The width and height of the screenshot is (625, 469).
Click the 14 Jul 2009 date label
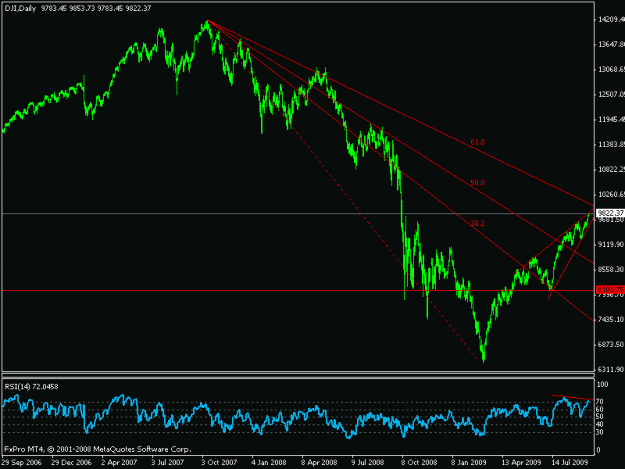pos(570,463)
